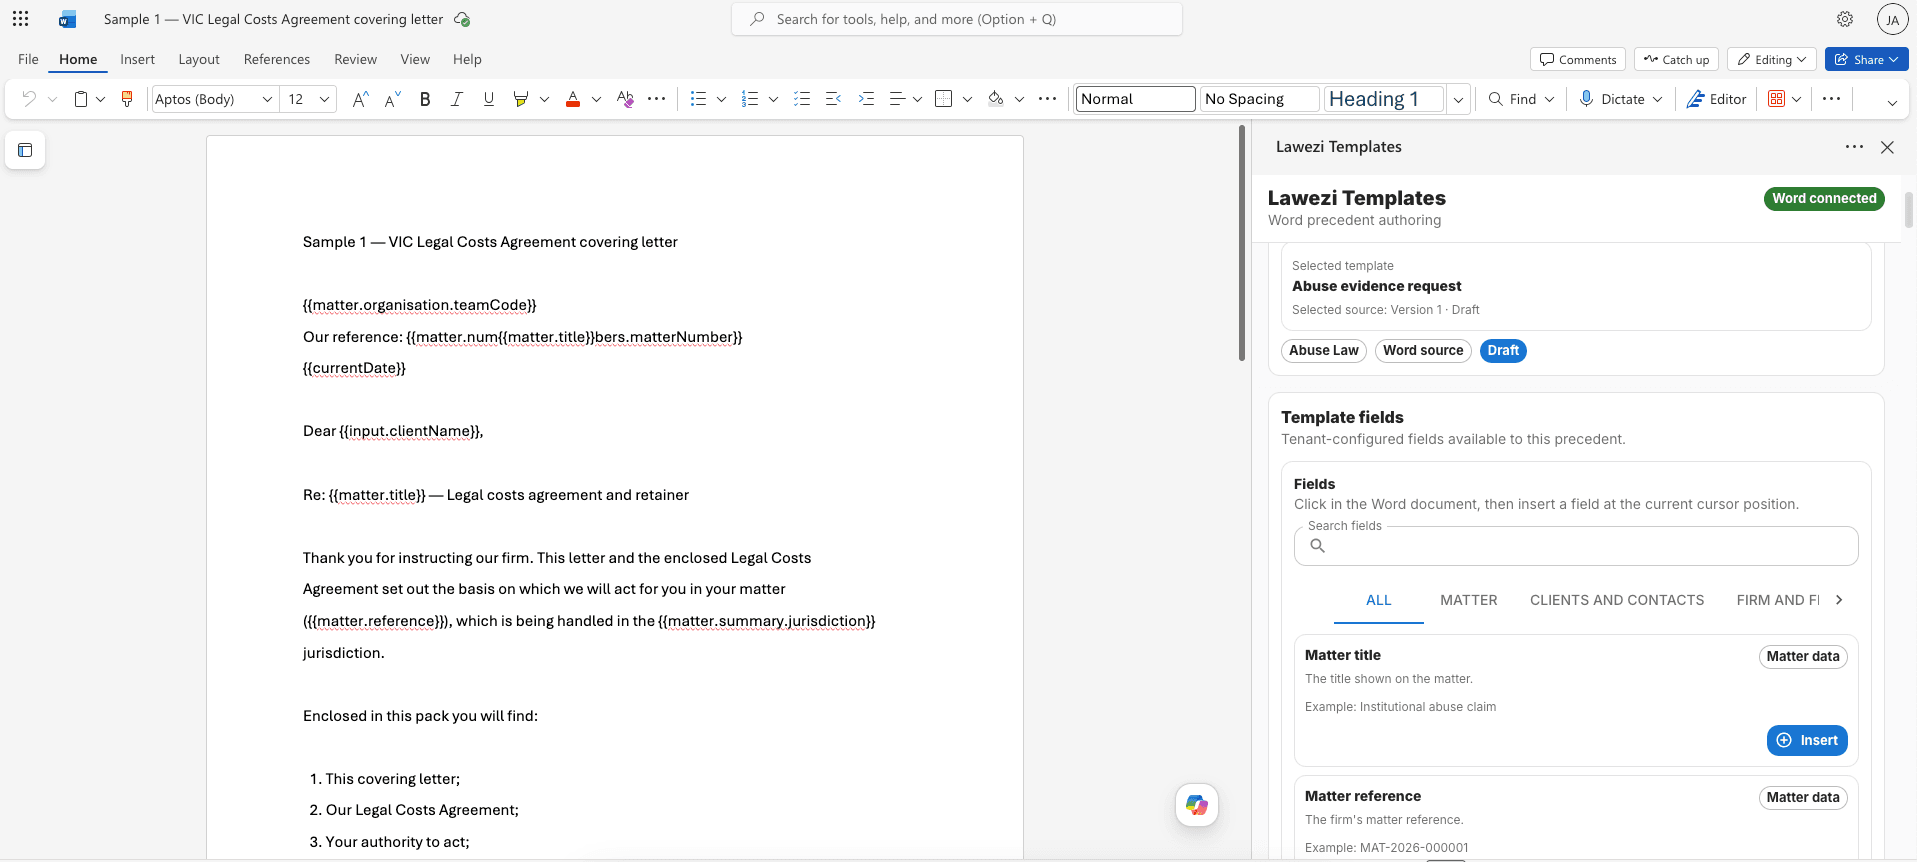Viewport: 1917px width, 862px height.
Task: Click the Search fields input
Action: (1576, 546)
